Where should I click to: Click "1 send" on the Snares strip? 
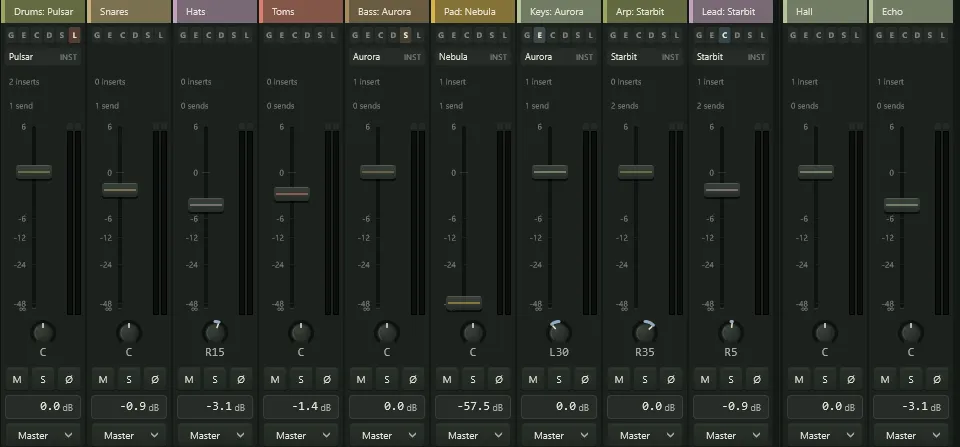point(107,106)
